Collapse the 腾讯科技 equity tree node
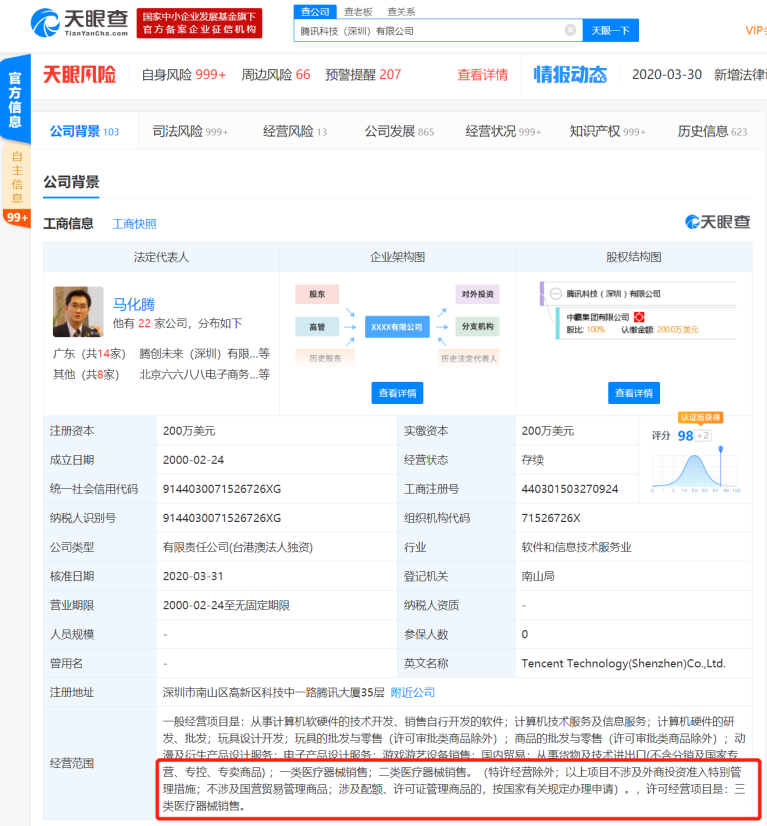 555,293
